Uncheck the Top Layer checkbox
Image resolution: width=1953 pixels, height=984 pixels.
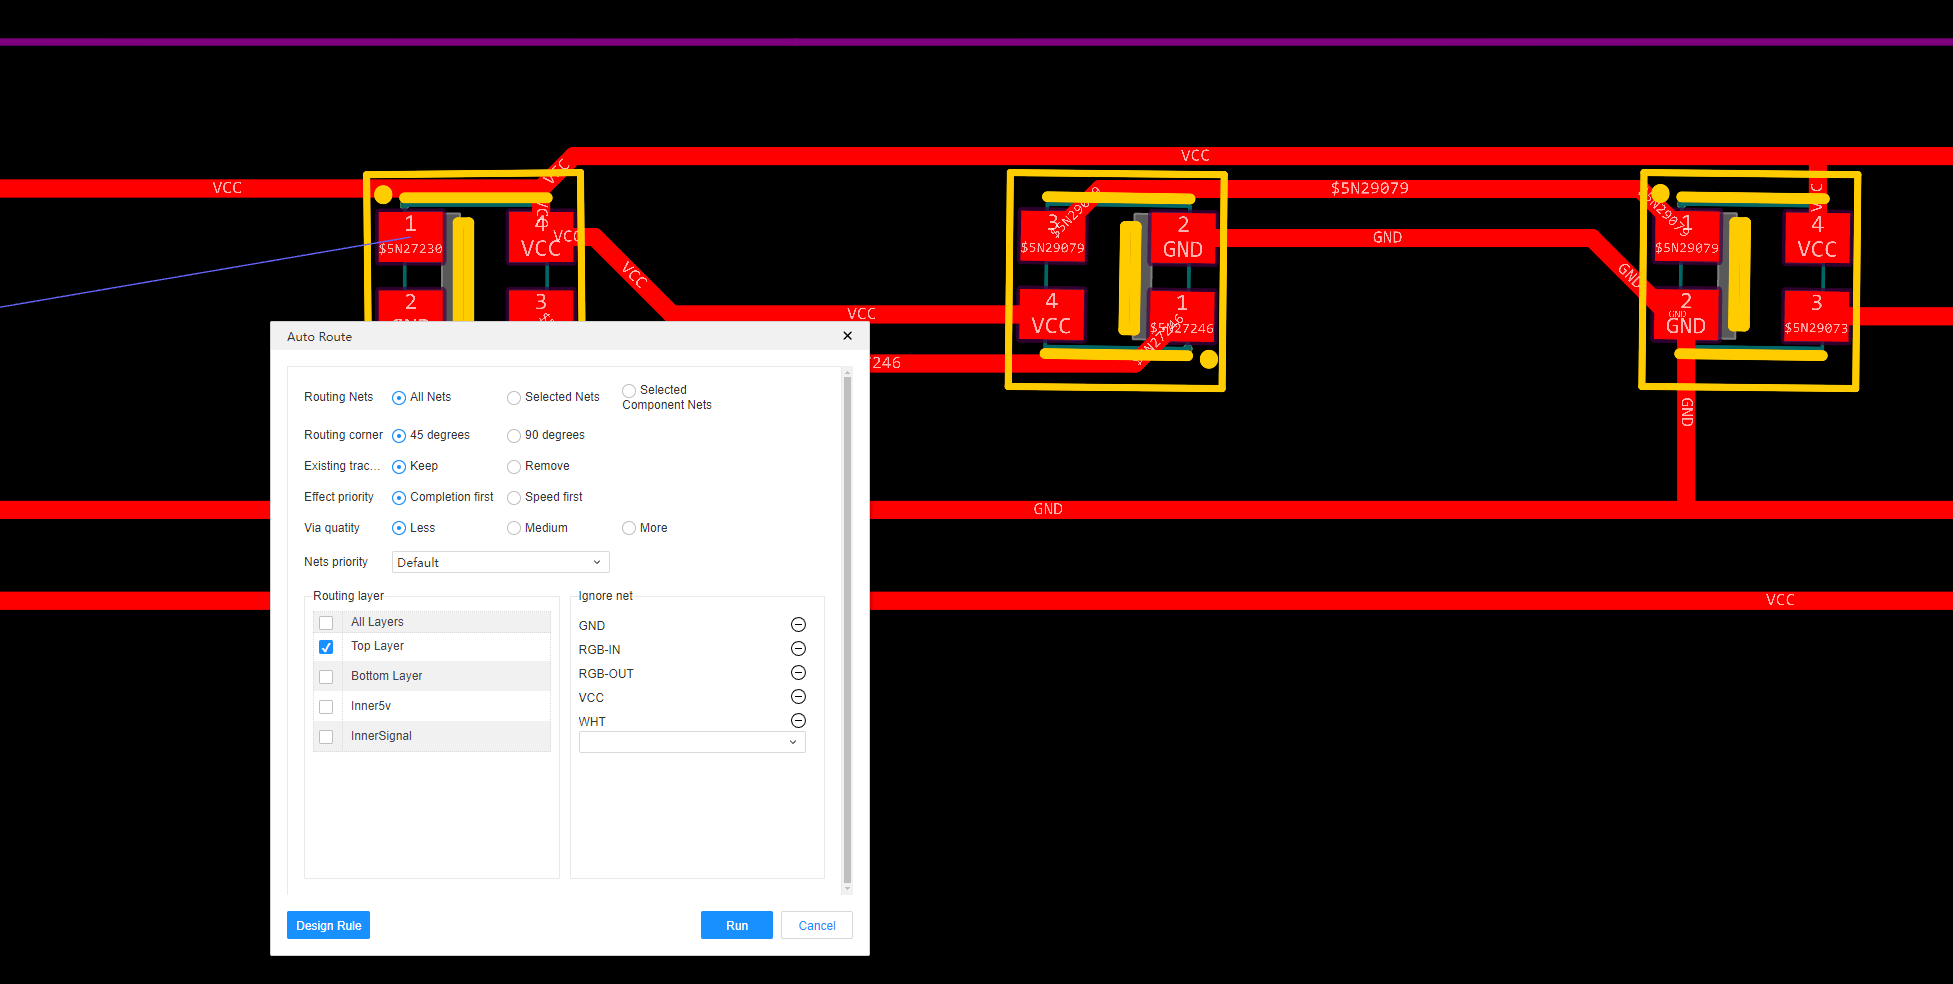coord(326,646)
